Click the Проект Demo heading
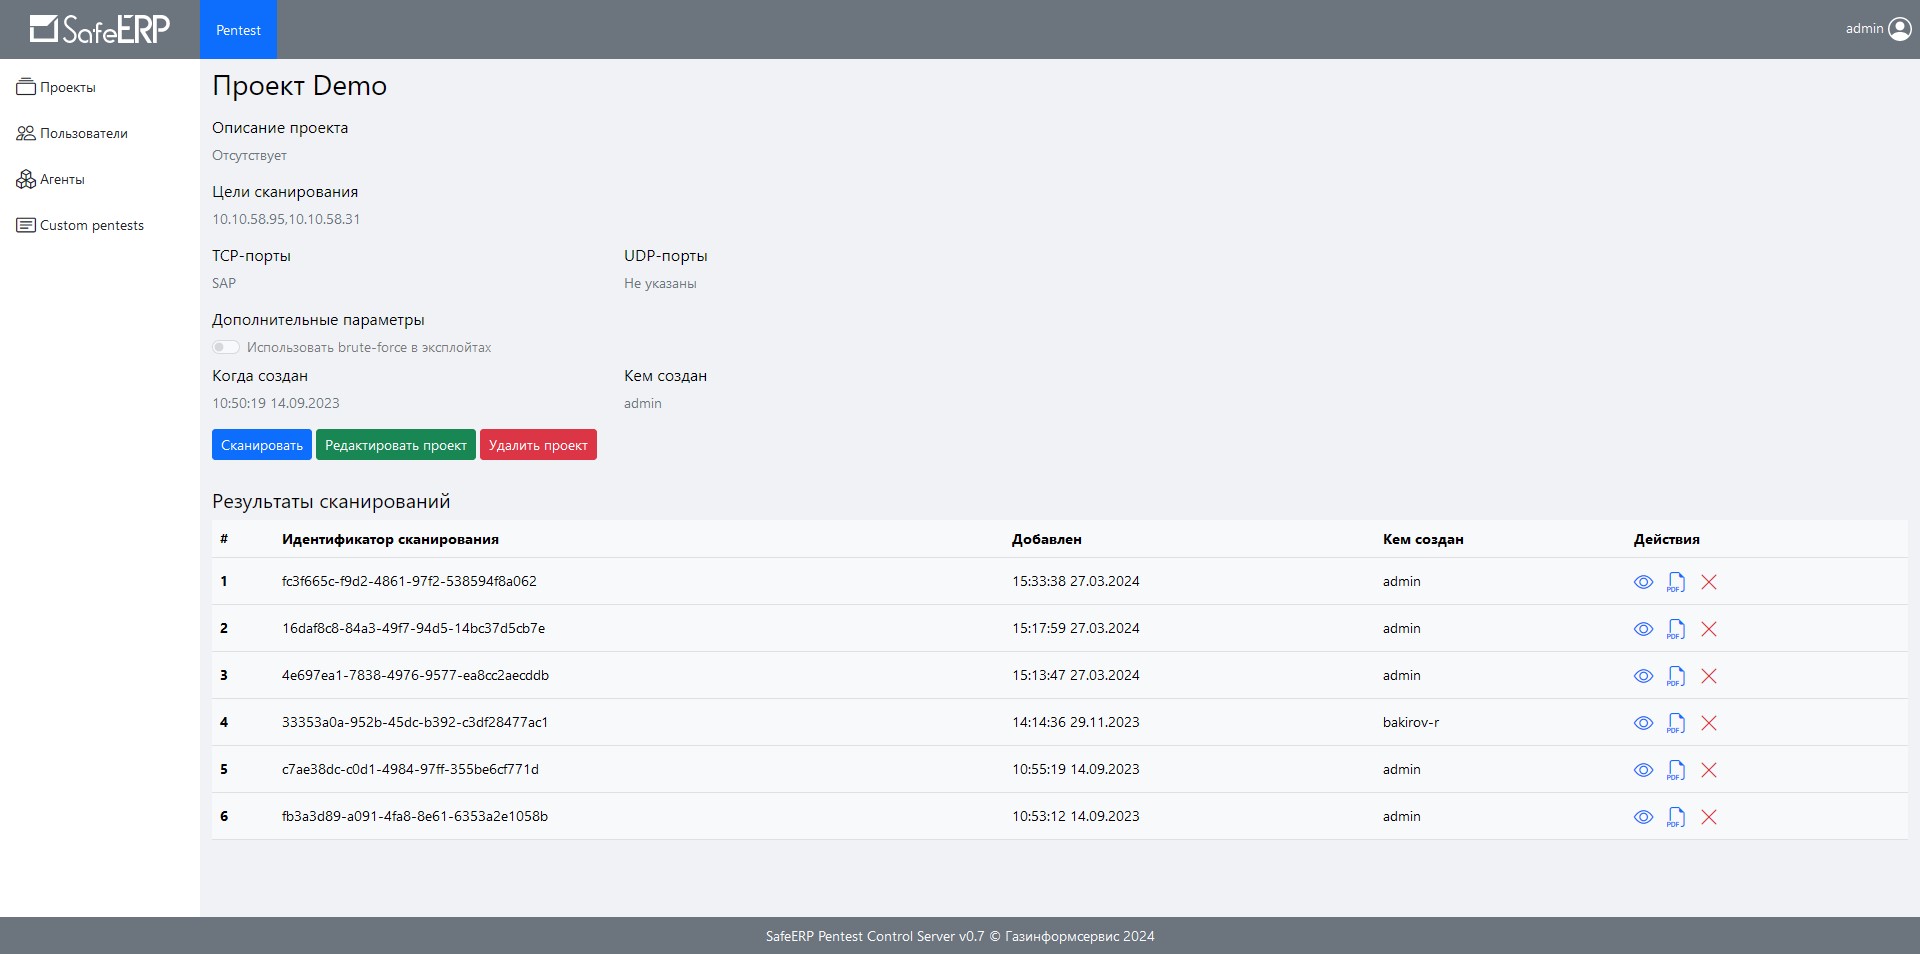Viewport: 1920px width, 954px height. [299, 86]
